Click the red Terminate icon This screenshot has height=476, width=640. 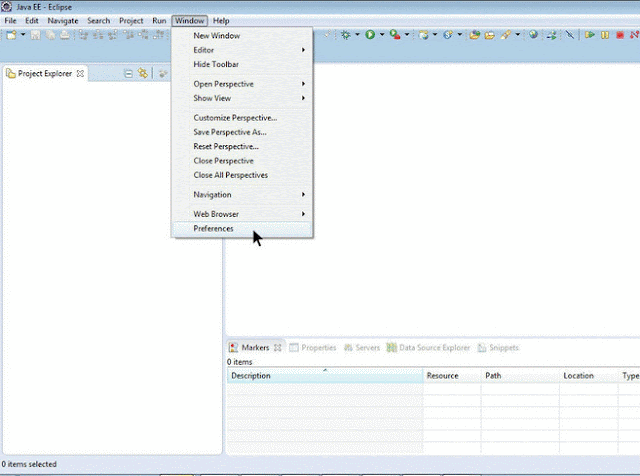[x=620, y=35]
